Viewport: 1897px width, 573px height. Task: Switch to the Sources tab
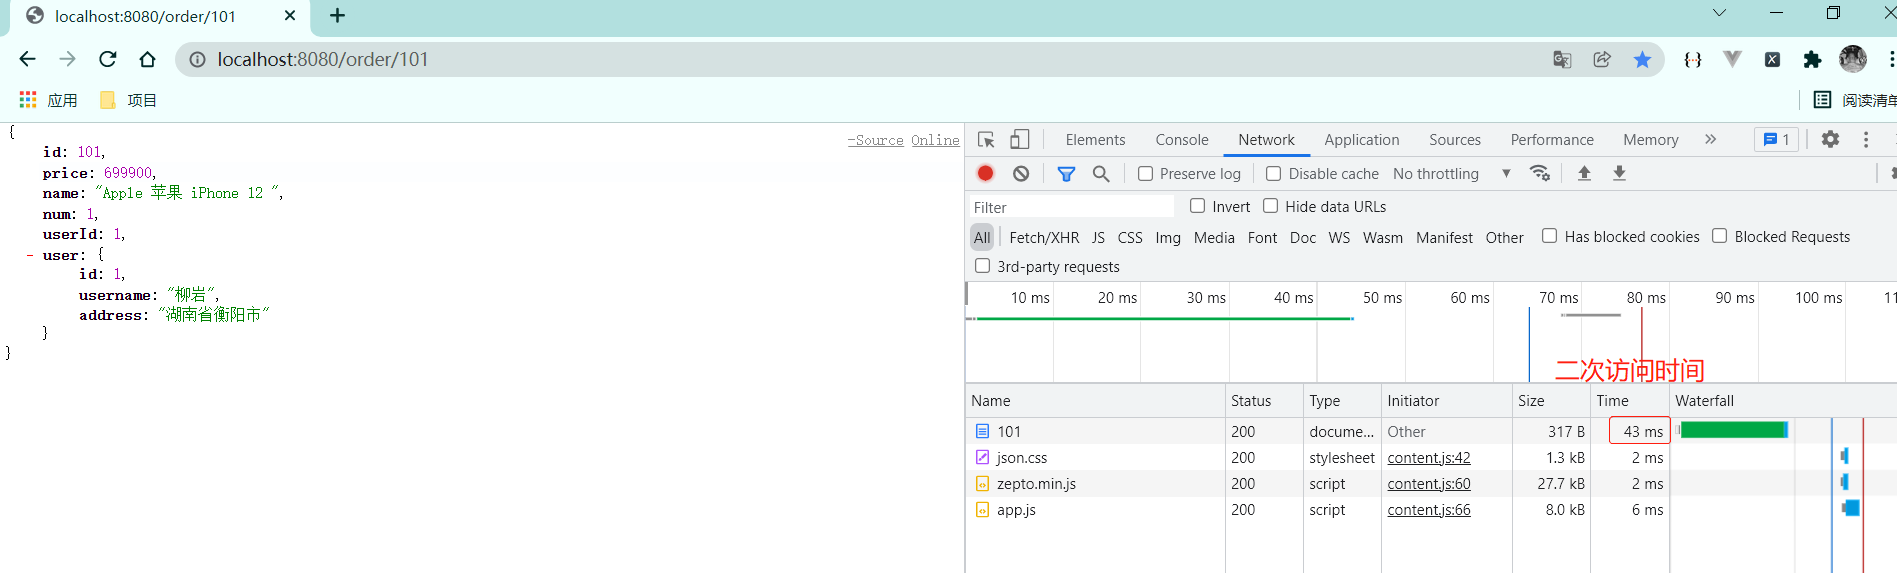click(x=1455, y=140)
